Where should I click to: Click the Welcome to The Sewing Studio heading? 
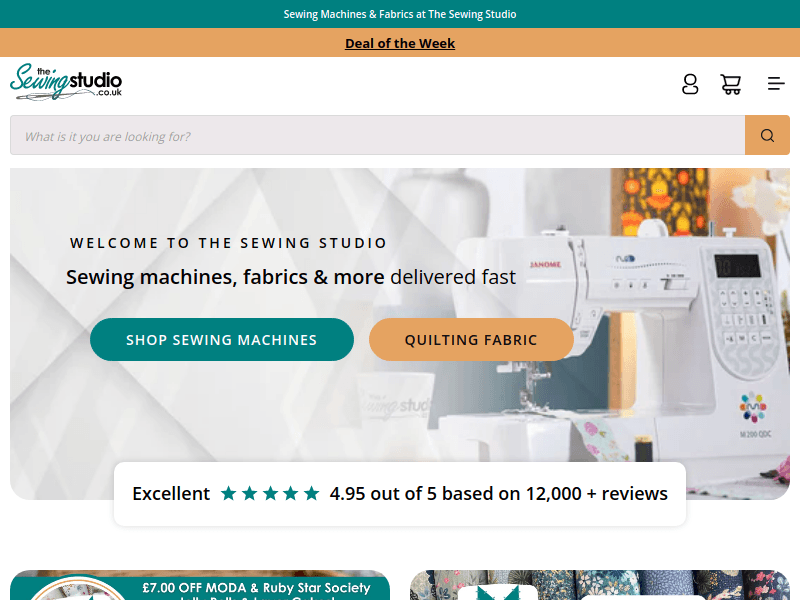228,243
